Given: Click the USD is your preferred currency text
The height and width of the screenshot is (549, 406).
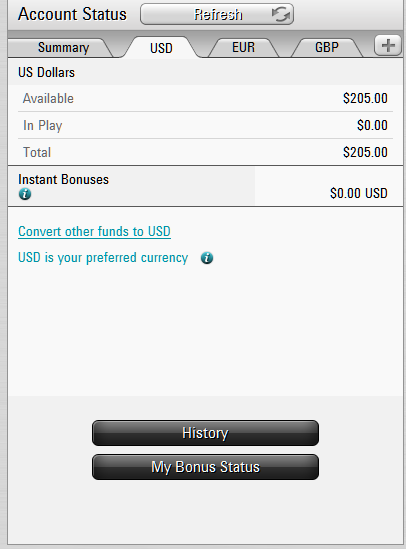Looking at the screenshot, I should pyautogui.click(x=103, y=258).
